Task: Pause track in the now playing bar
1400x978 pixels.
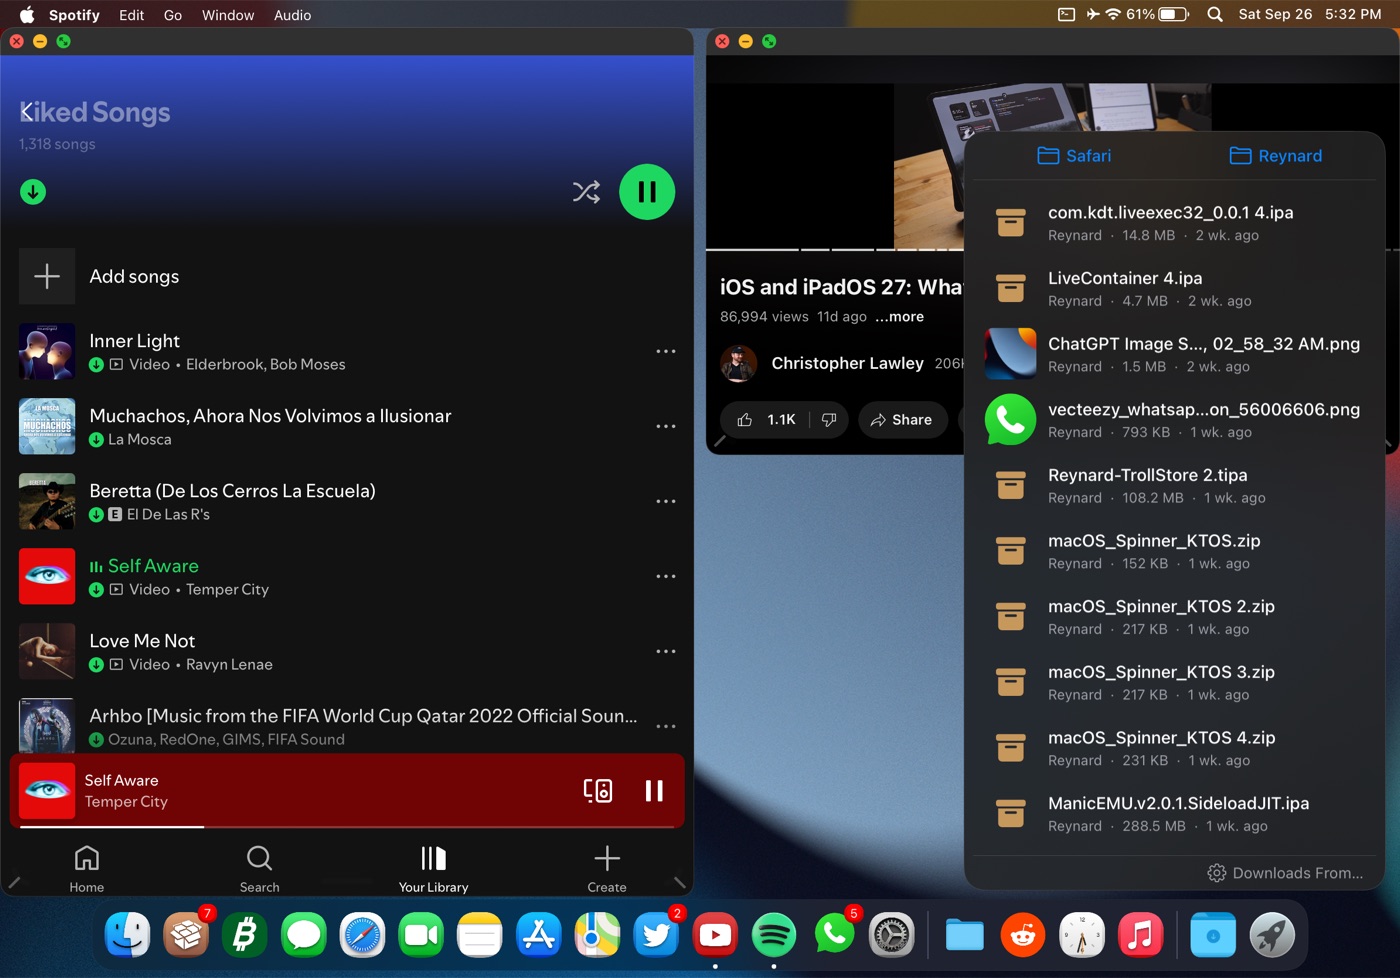Action: point(654,791)
